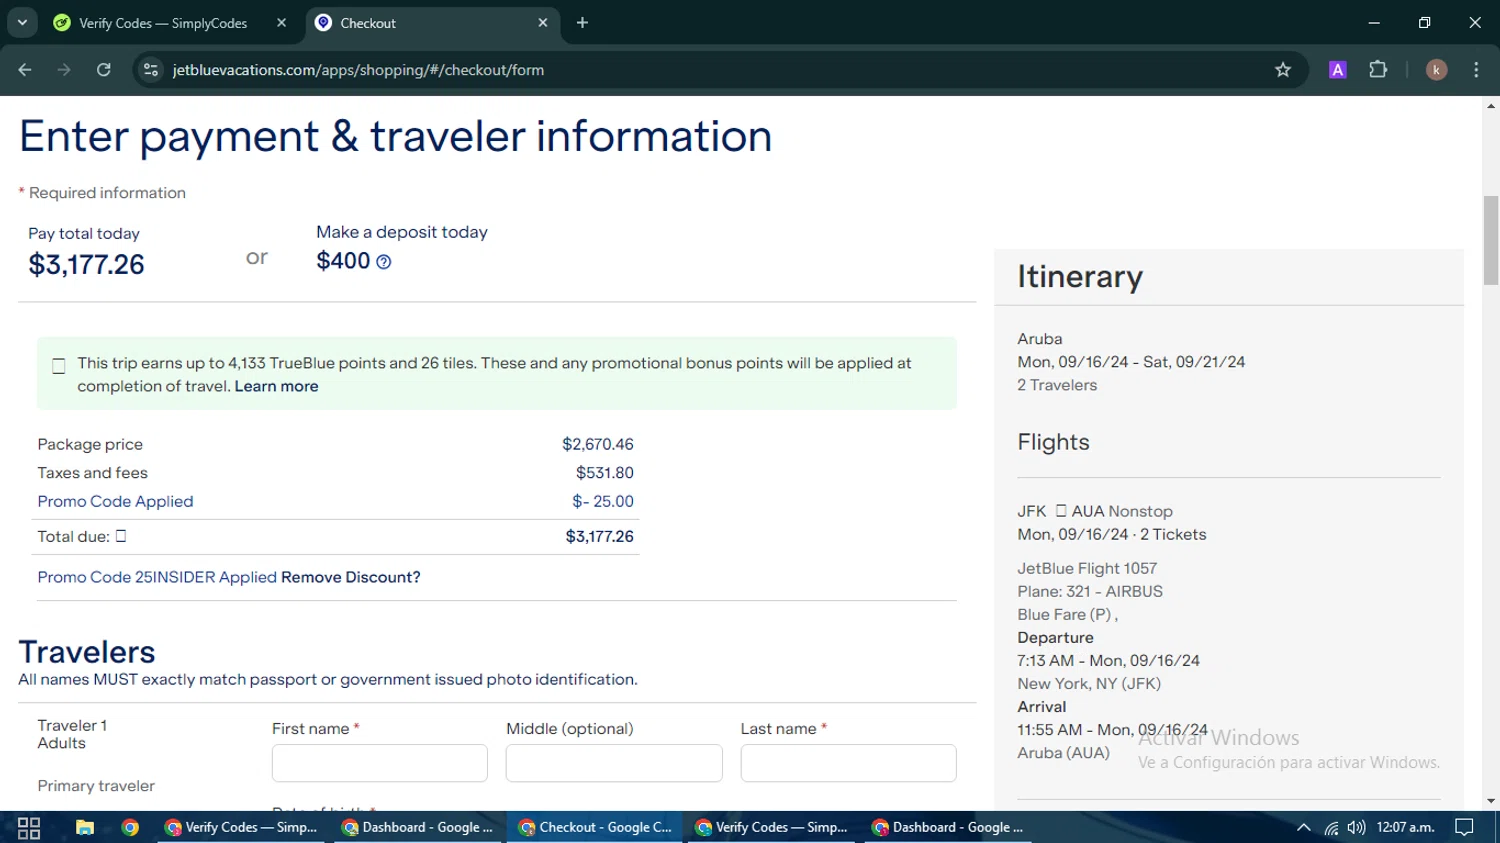Close the Checkout tab
This screenshot has width=1500, height=843.
click(543, 23)
